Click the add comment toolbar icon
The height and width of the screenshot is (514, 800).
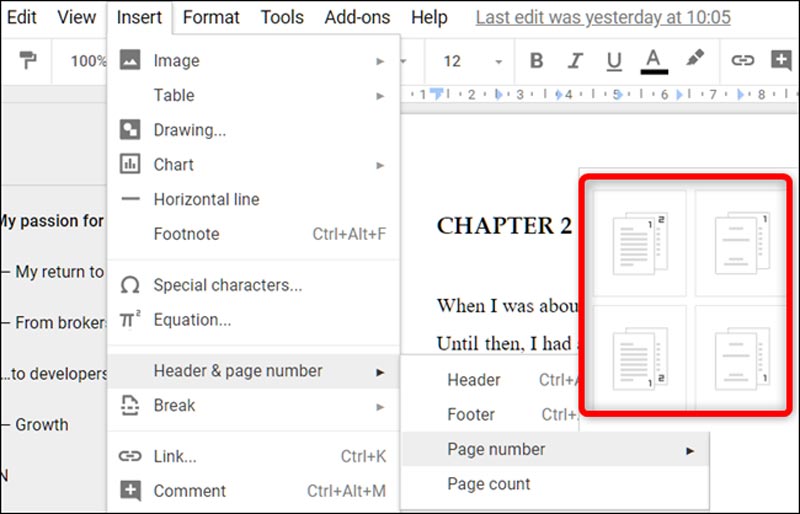click(781, 60)
